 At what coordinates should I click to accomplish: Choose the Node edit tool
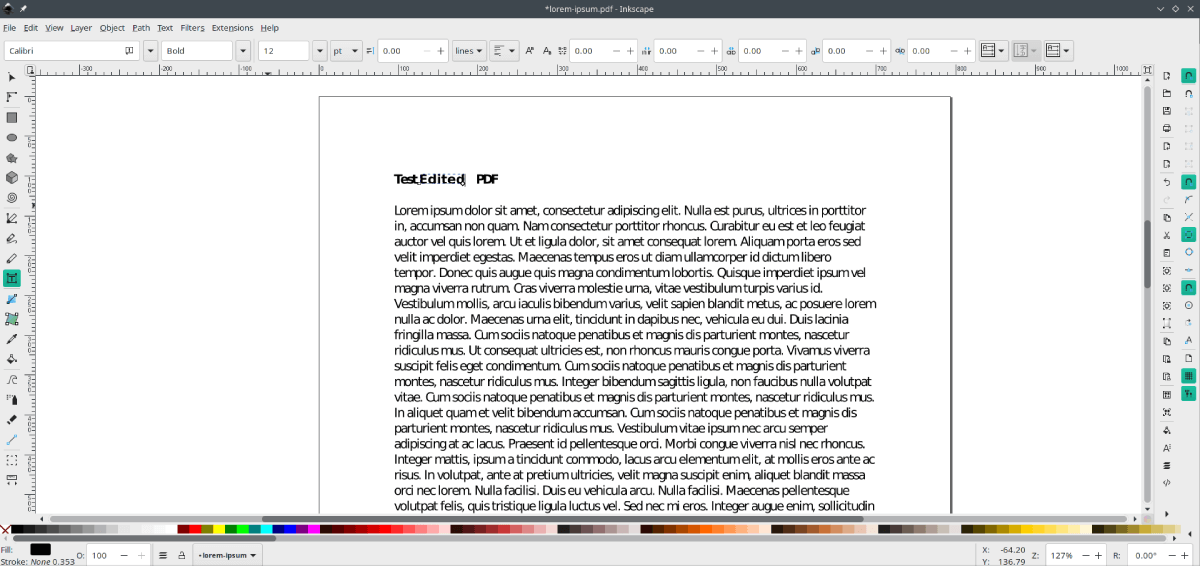click(x=12, y=97)
